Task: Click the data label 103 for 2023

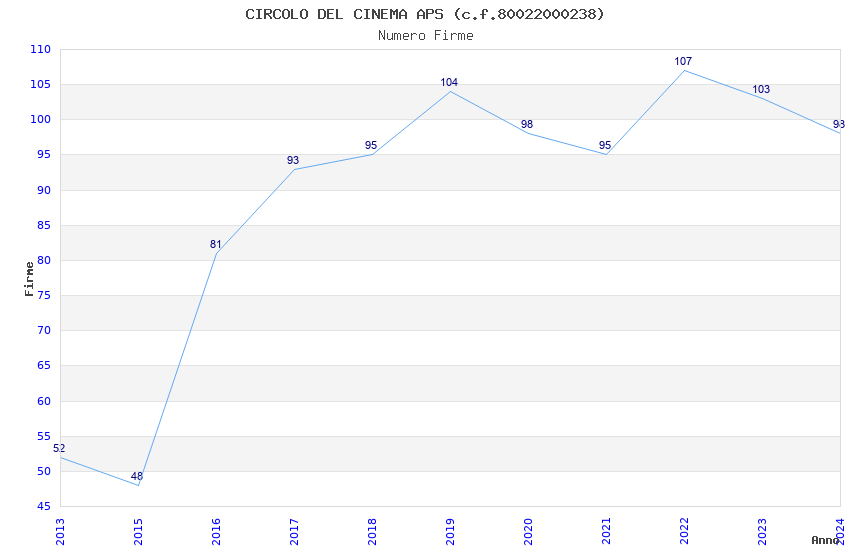Action: (761, 89)
